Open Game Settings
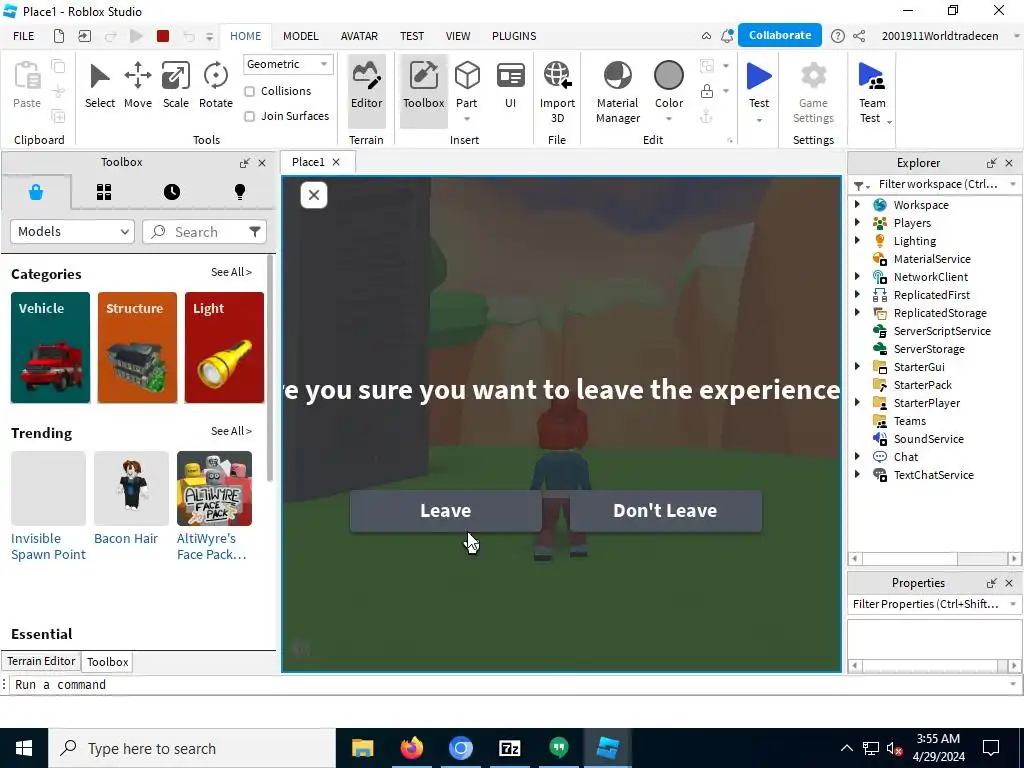The image size is (1024, 768). (813, 92)
